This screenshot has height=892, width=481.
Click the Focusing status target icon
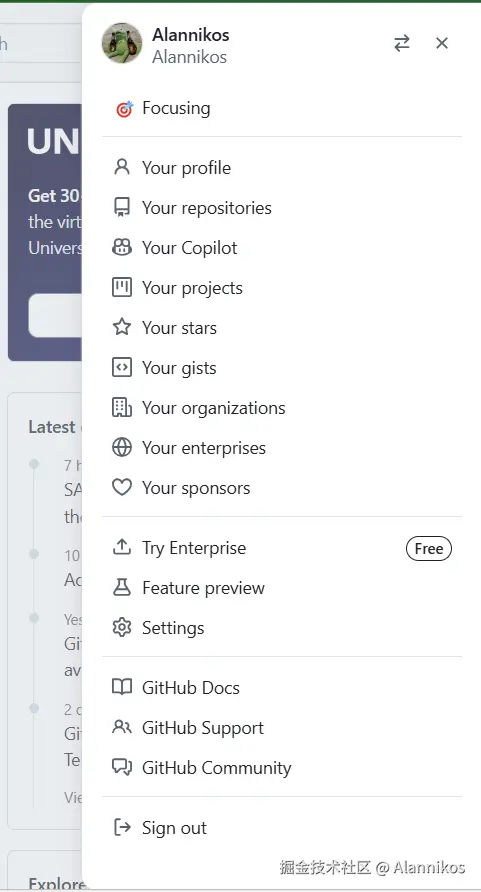[x=124, y=108]
